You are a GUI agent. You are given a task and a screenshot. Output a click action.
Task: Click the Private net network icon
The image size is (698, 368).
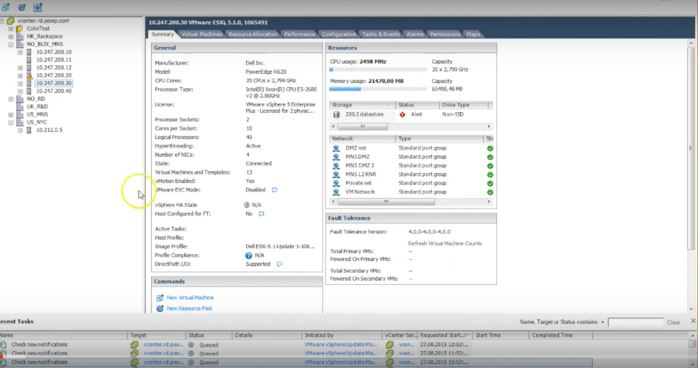click(336, 183)
